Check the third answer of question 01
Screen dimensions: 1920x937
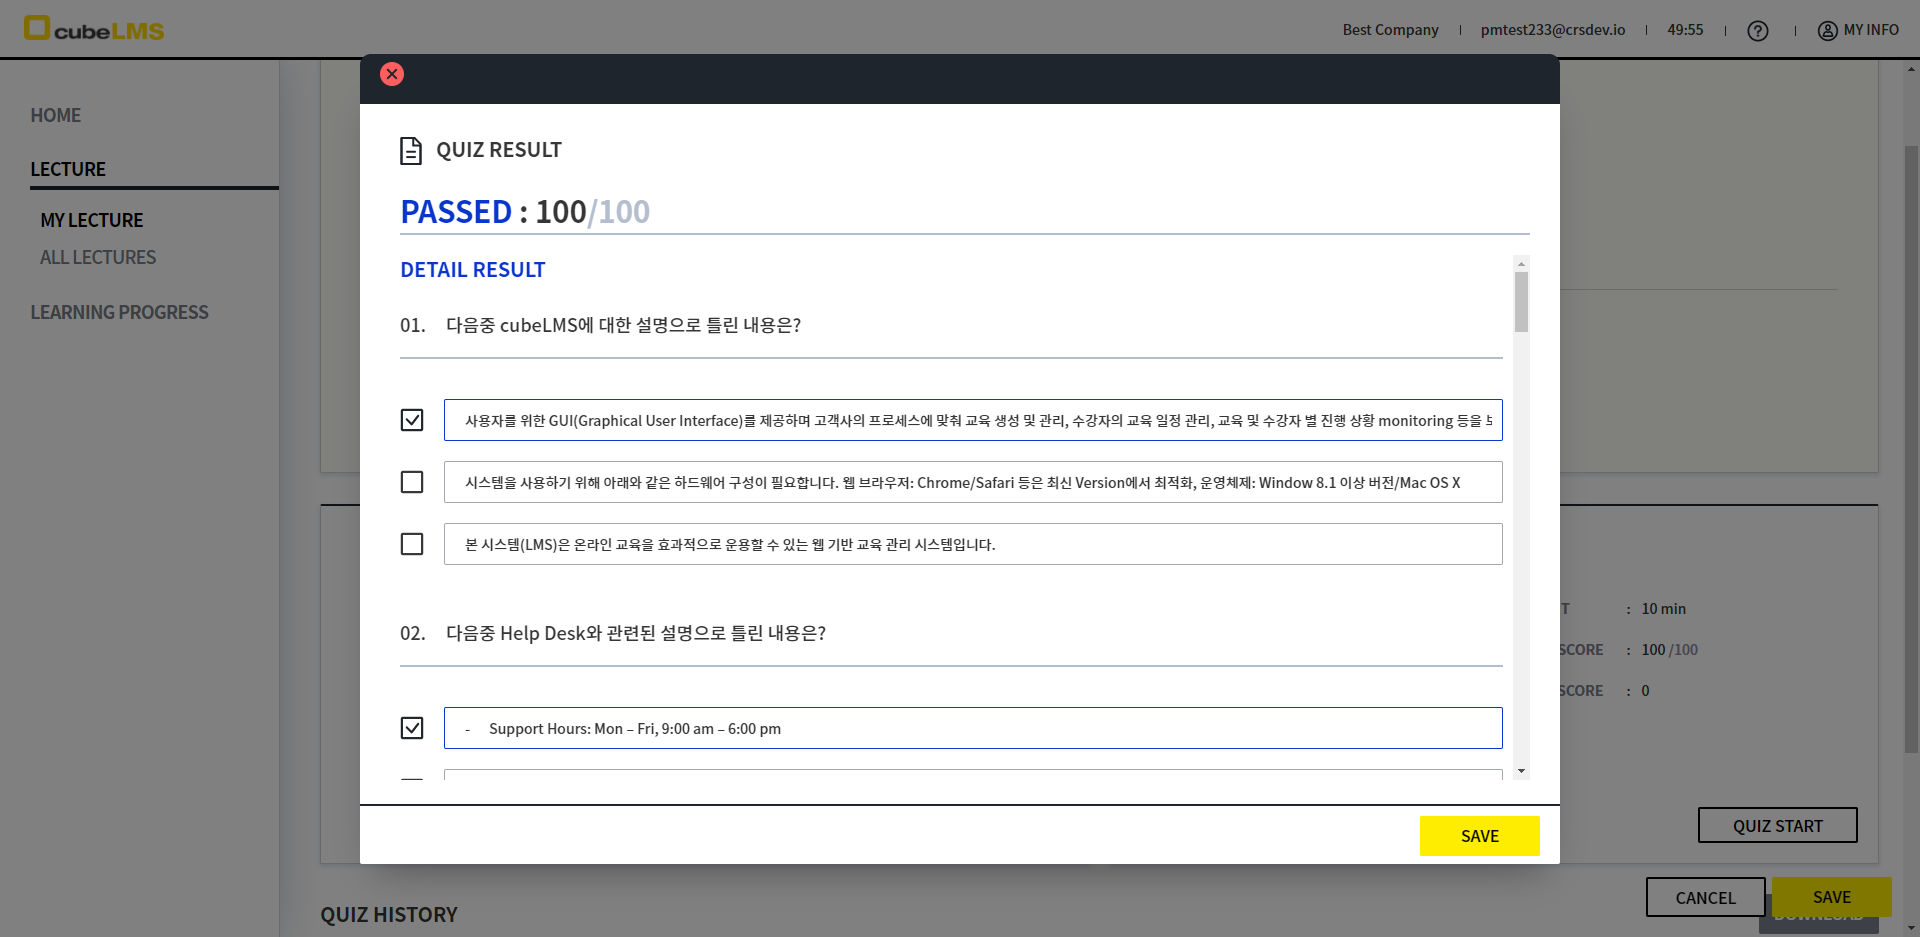(x=412, y=544)
